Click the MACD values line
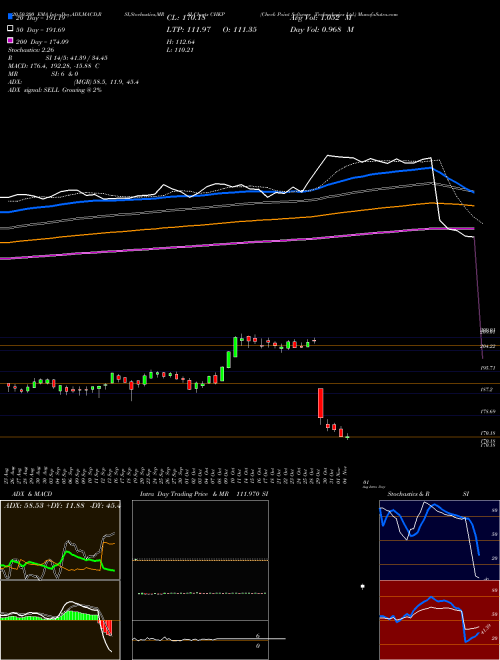Screen dimensions: 500x660 point(53,66)
